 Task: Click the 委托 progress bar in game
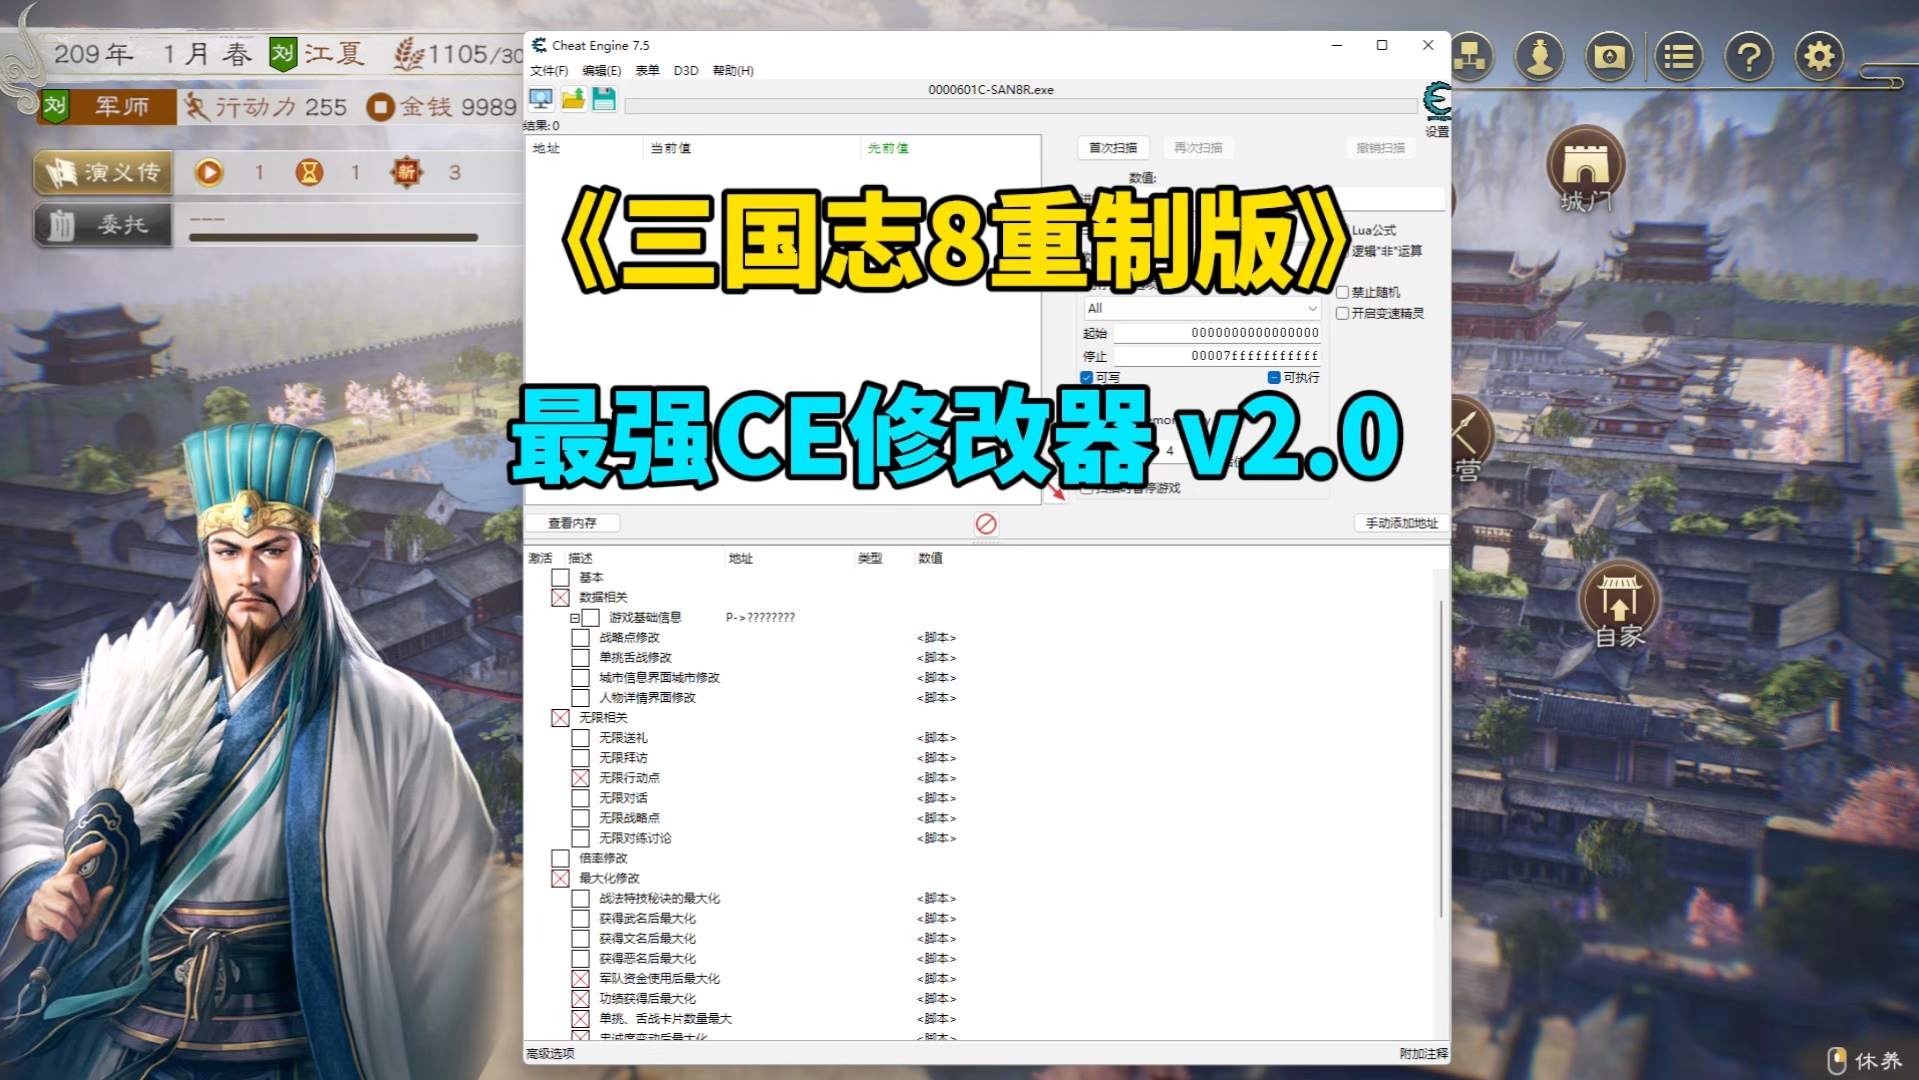(334, 237)
